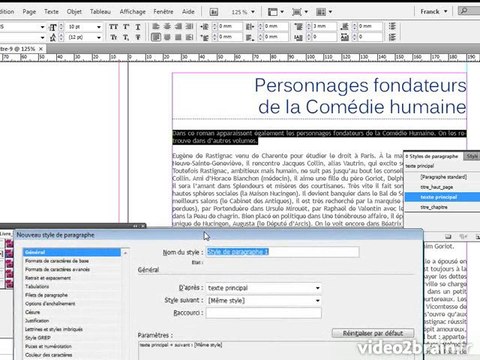Viewport: 480px width, 360px height.
Task: Align paragraph away from spine
Action: (190, 37)
